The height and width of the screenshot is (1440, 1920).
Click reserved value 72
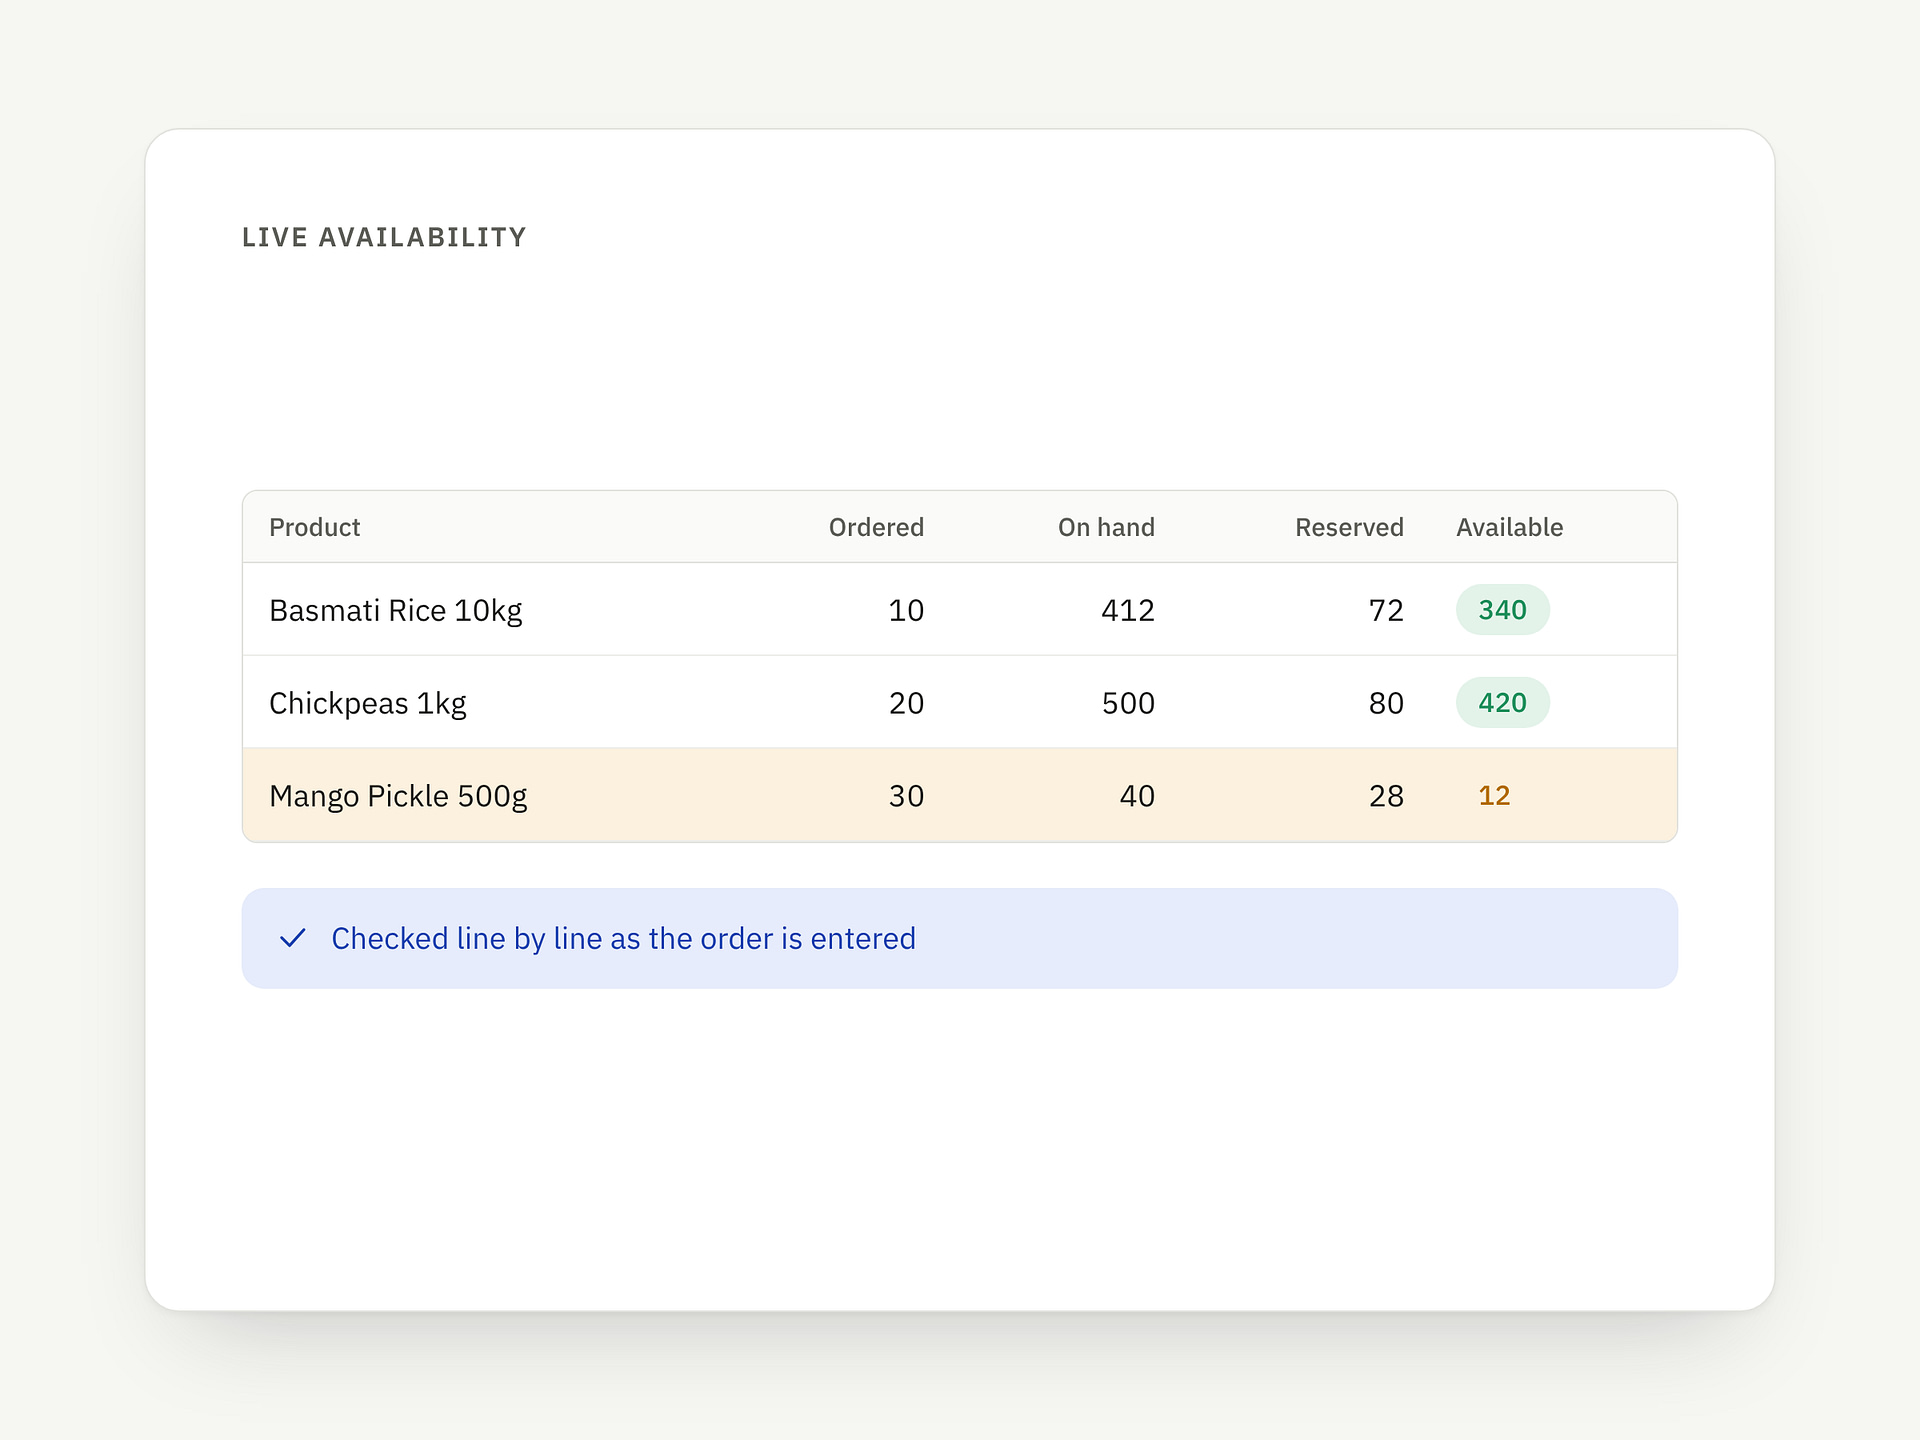(1386, 610)
